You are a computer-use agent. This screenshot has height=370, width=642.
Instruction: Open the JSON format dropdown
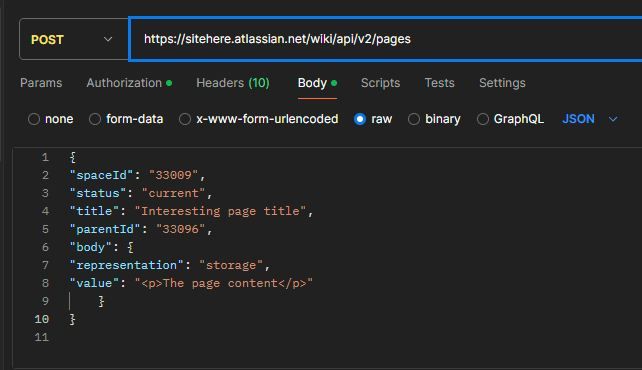(x=590, y=119)
